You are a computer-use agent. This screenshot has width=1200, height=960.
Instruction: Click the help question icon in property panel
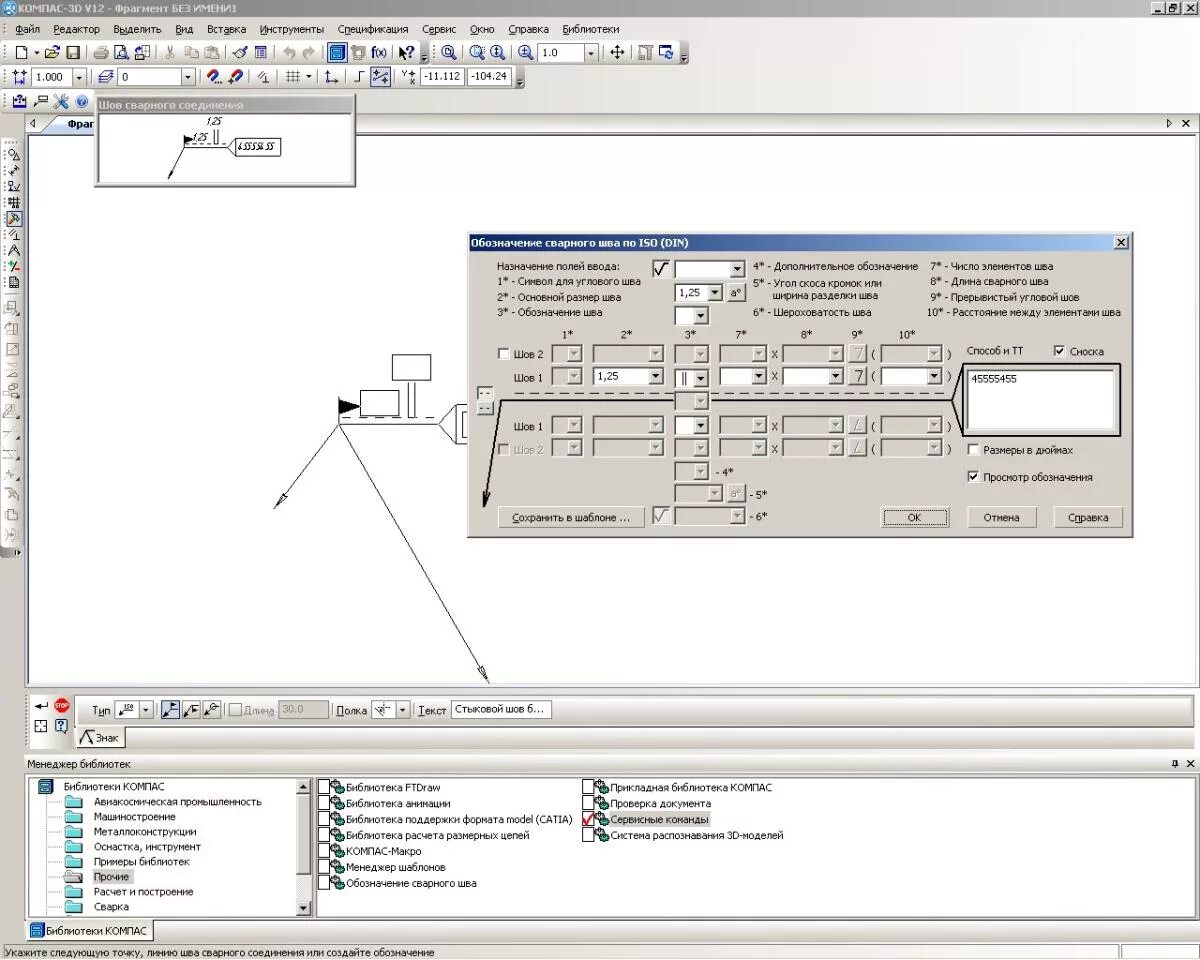(x=61, y=726)
